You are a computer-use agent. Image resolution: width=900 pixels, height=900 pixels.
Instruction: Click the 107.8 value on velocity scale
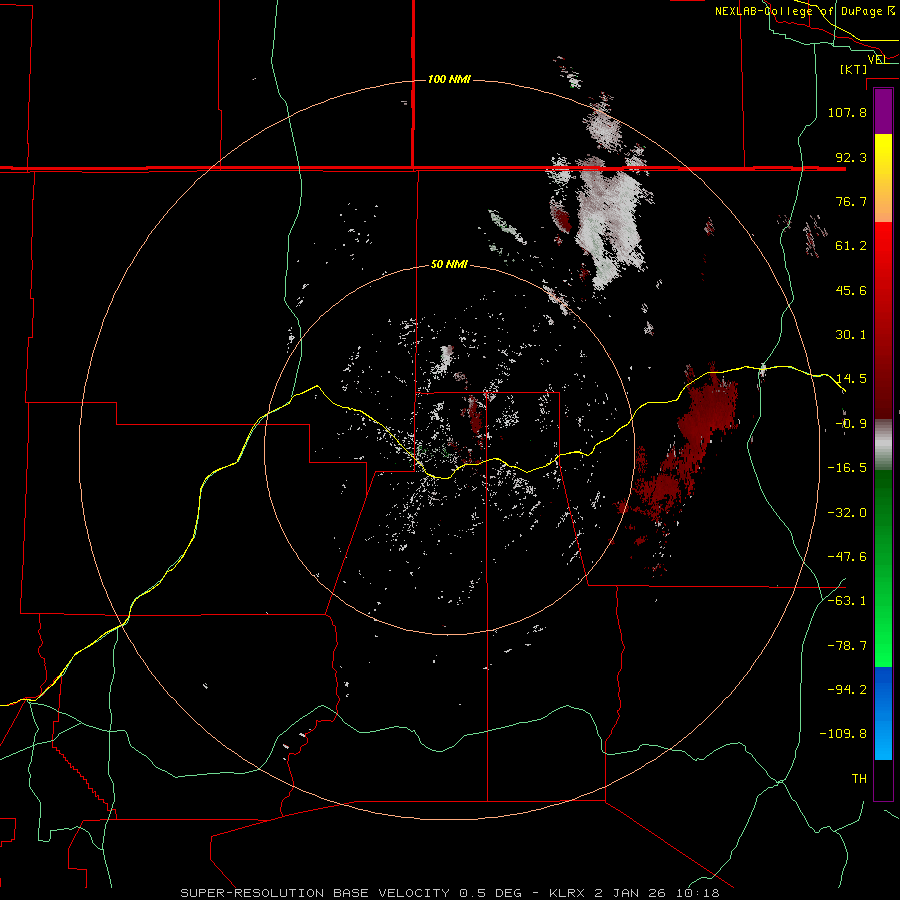847,112
